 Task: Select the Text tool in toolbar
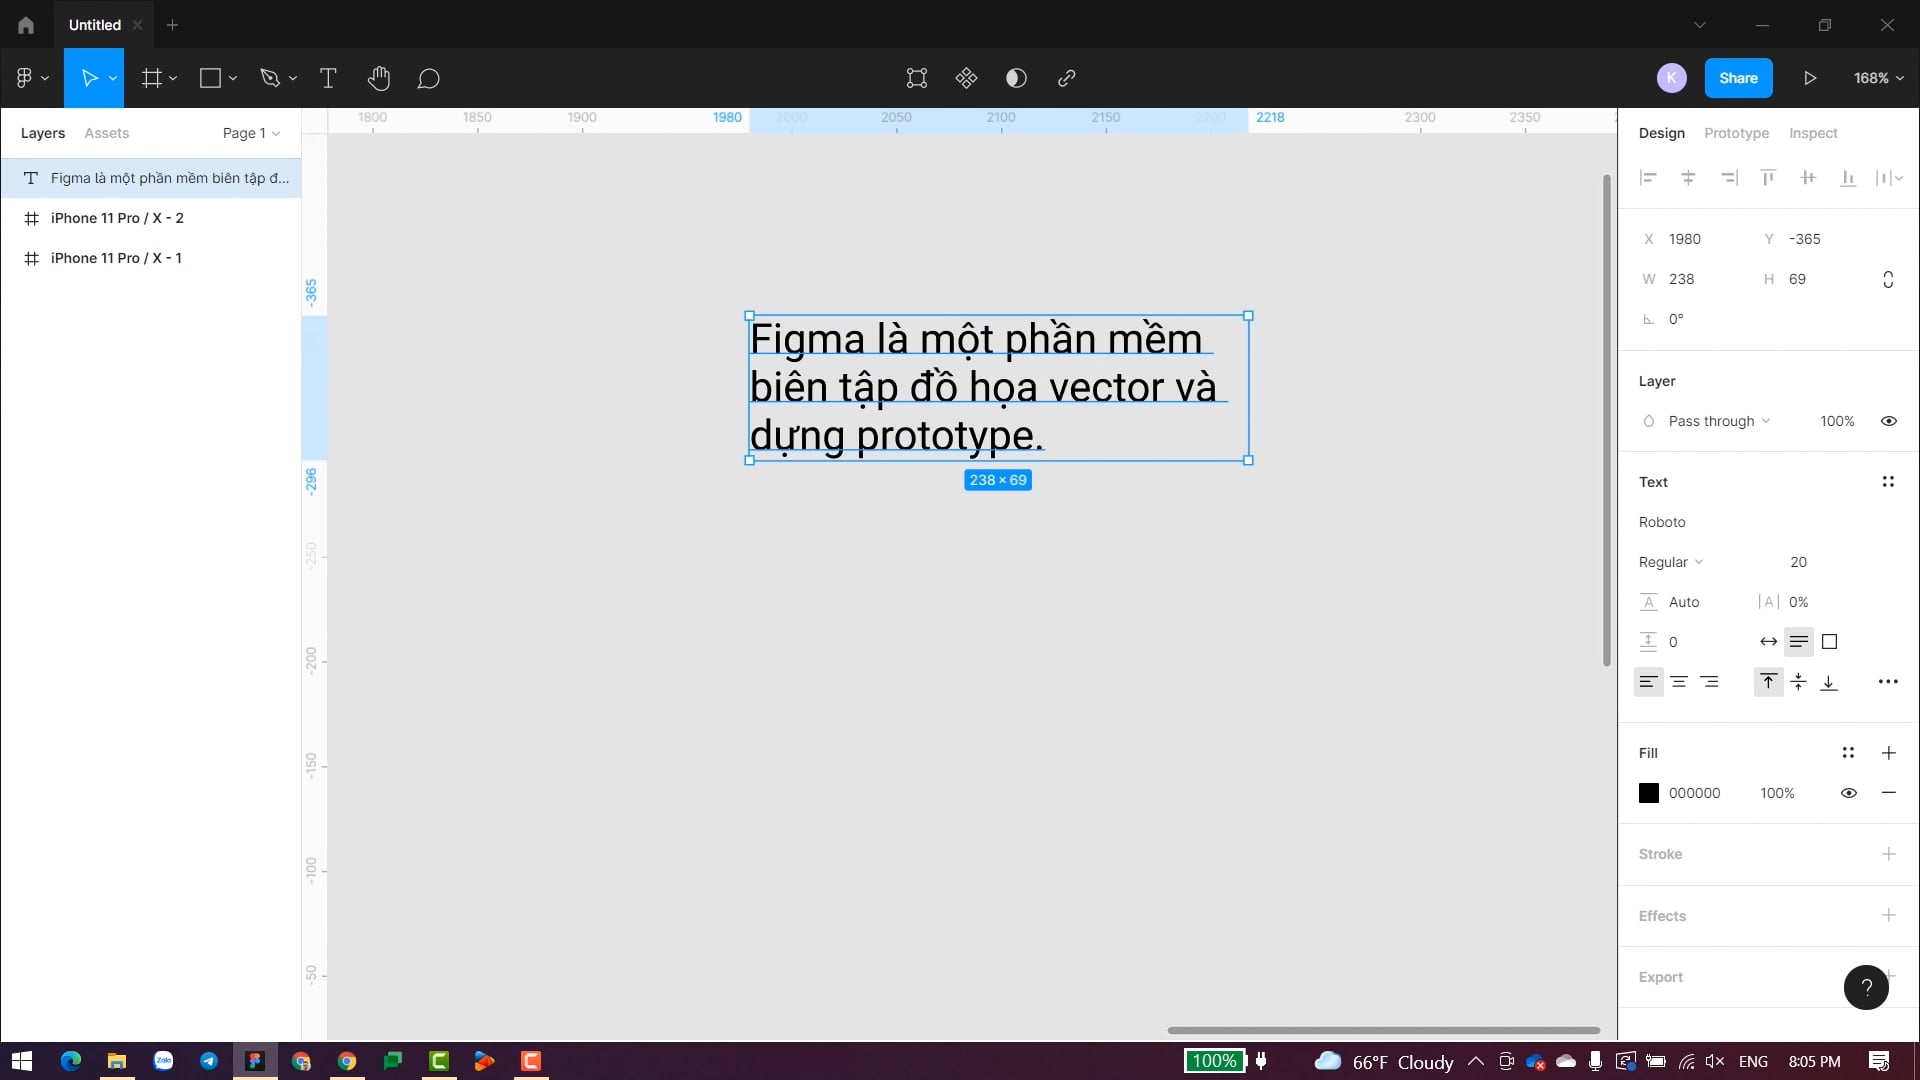pyautogui.click(x=328, y=78)
